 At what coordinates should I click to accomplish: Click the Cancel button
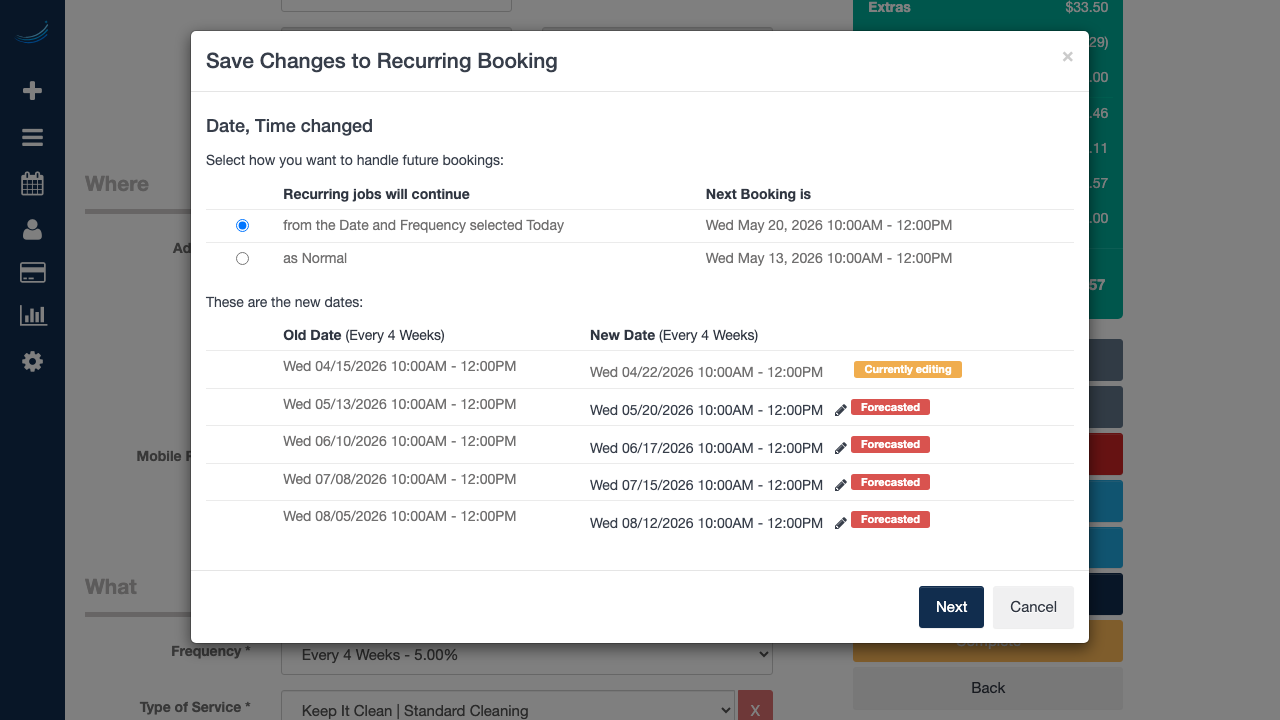[x=1033, y=607]
